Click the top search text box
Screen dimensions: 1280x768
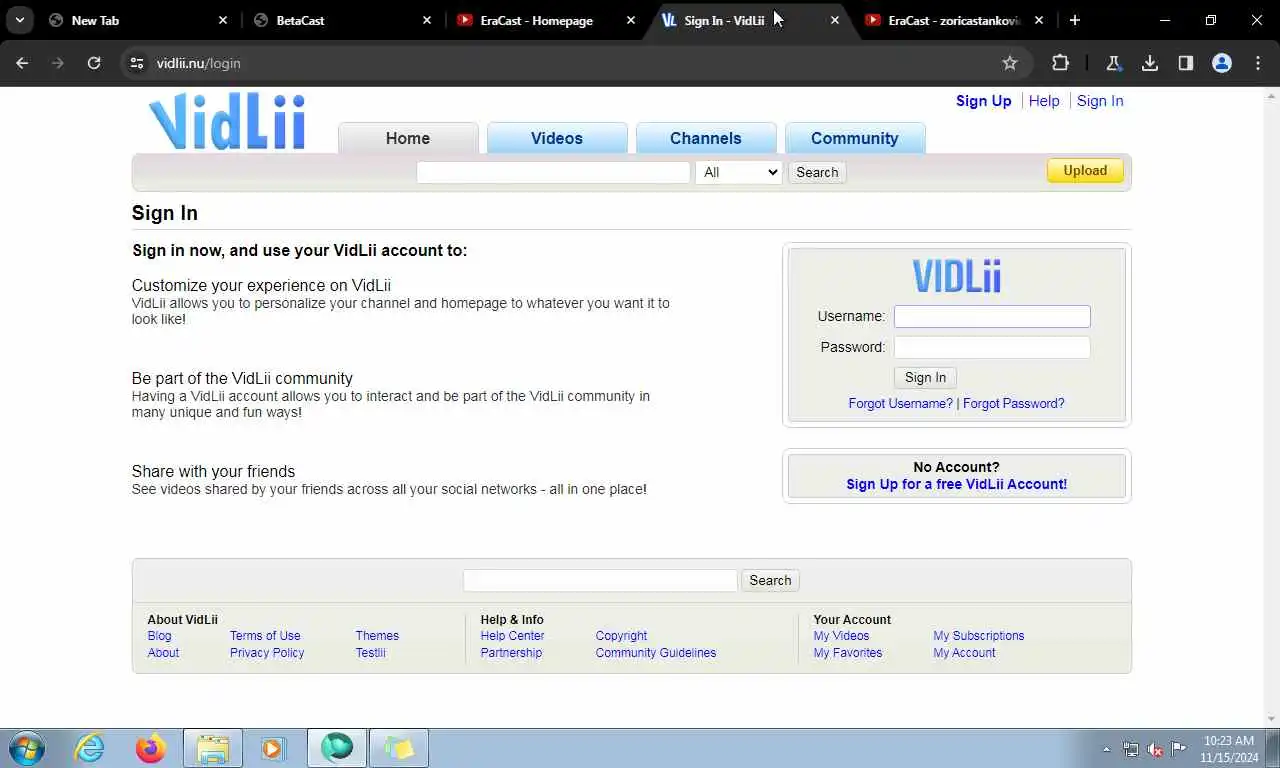tap(553, 172)
